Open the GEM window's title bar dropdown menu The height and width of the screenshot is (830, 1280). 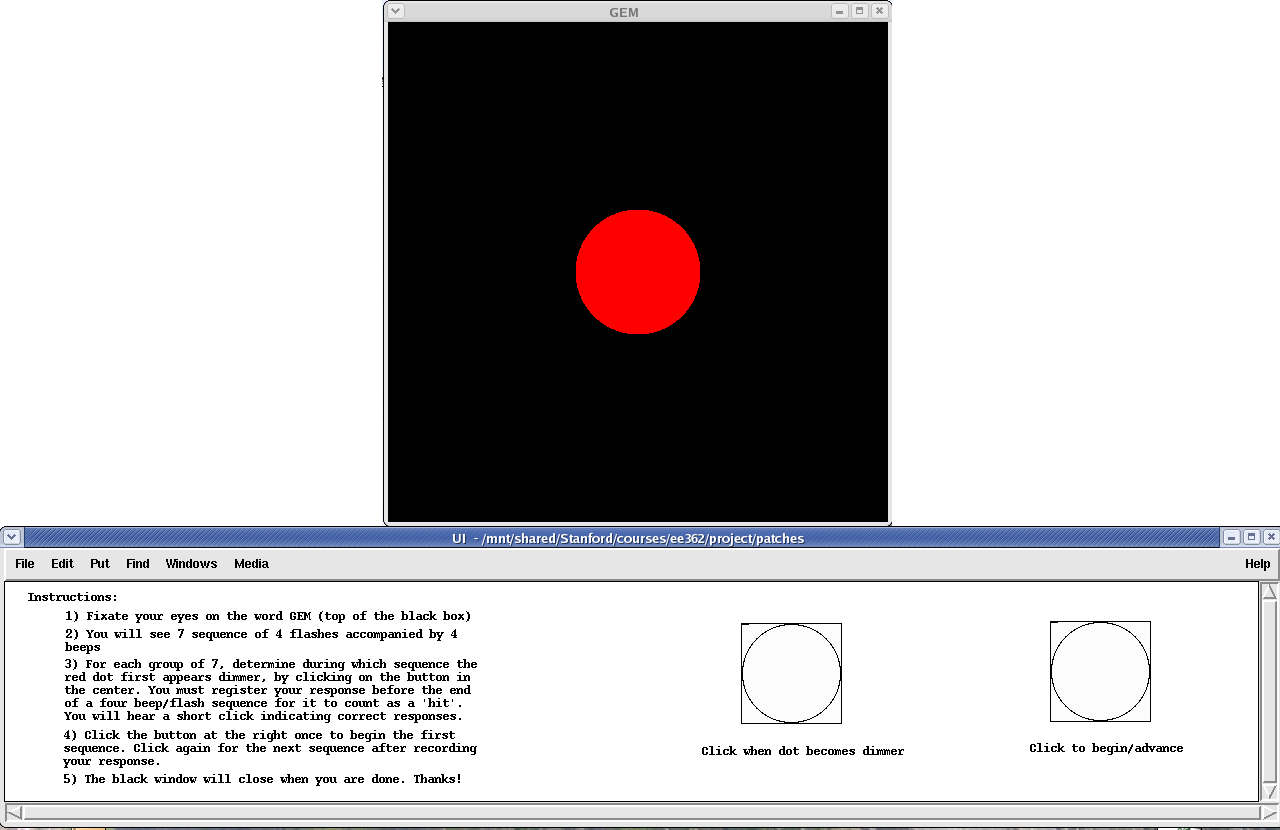[396, 11]
